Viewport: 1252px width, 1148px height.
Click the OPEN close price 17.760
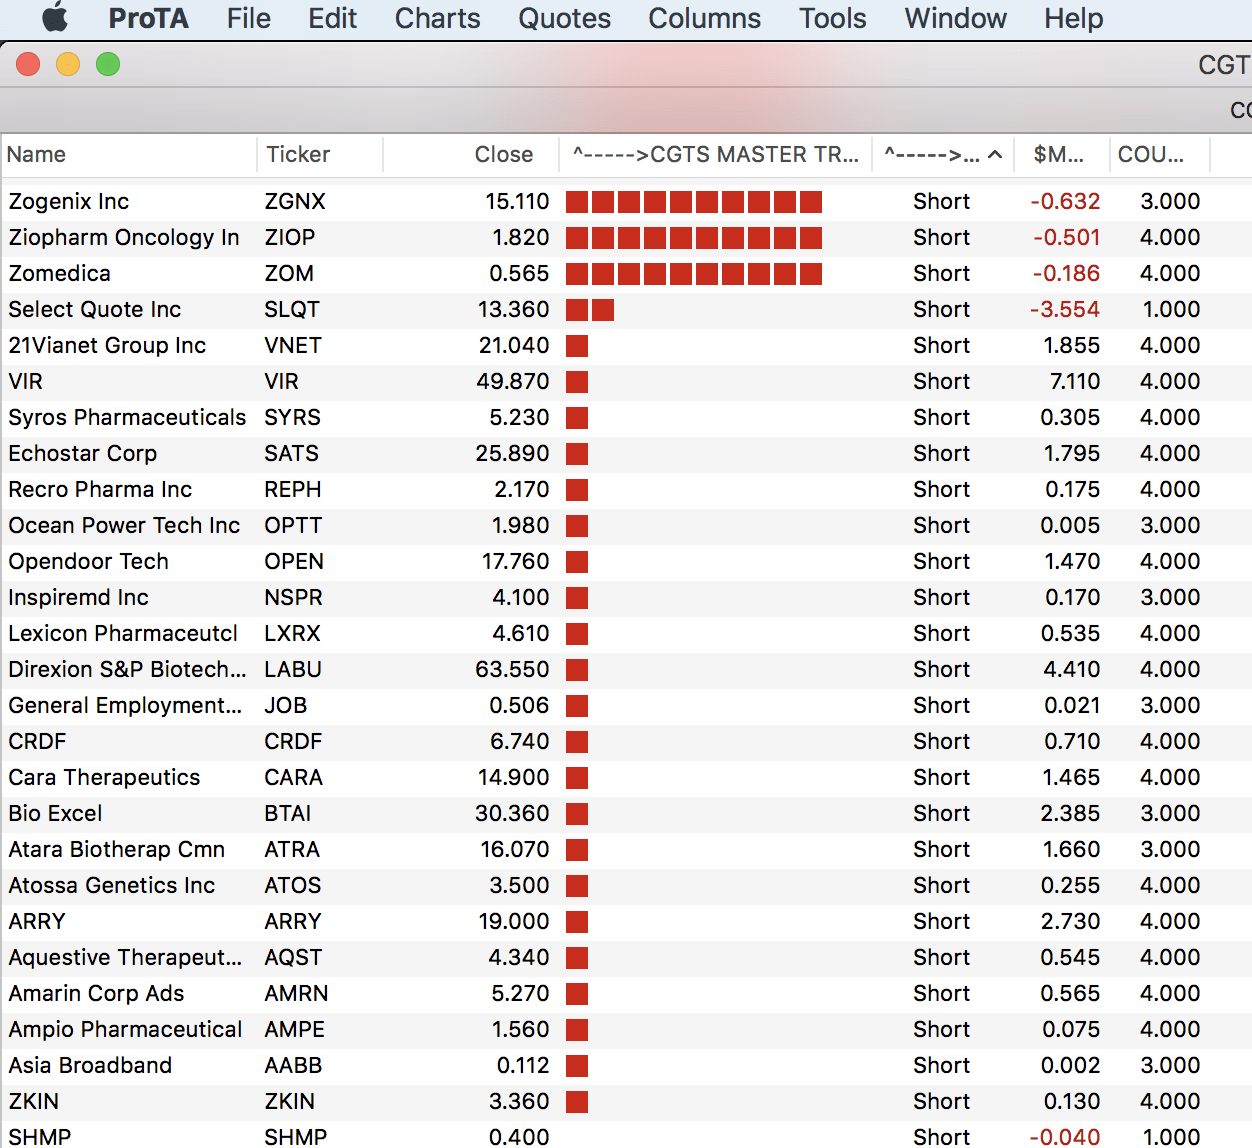pyautogui.click(x=516, y=561)
